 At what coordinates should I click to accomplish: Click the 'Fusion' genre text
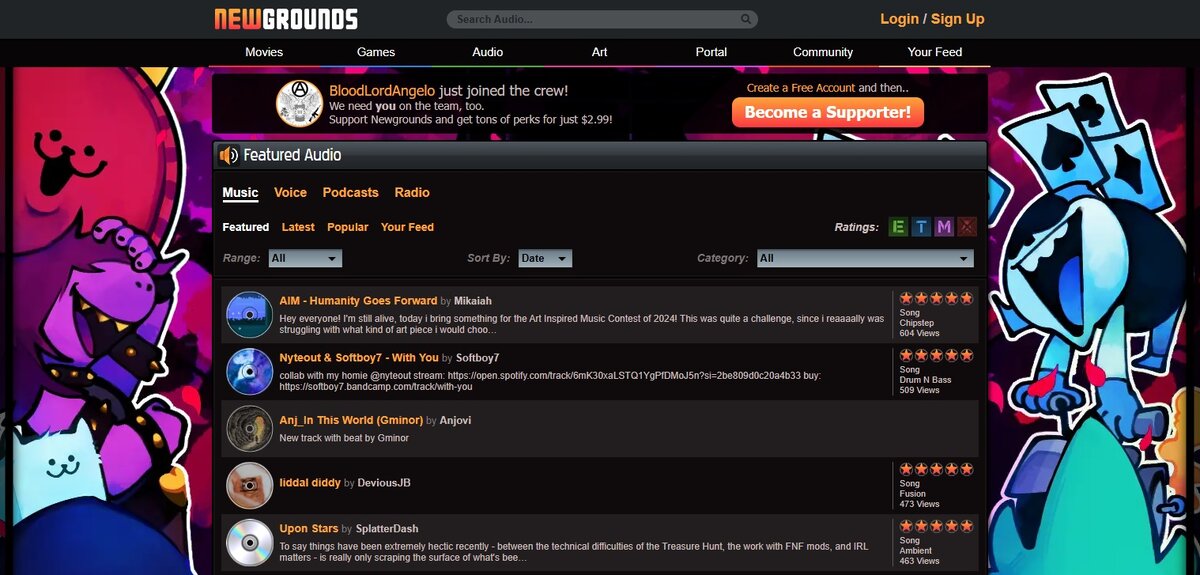913,494
